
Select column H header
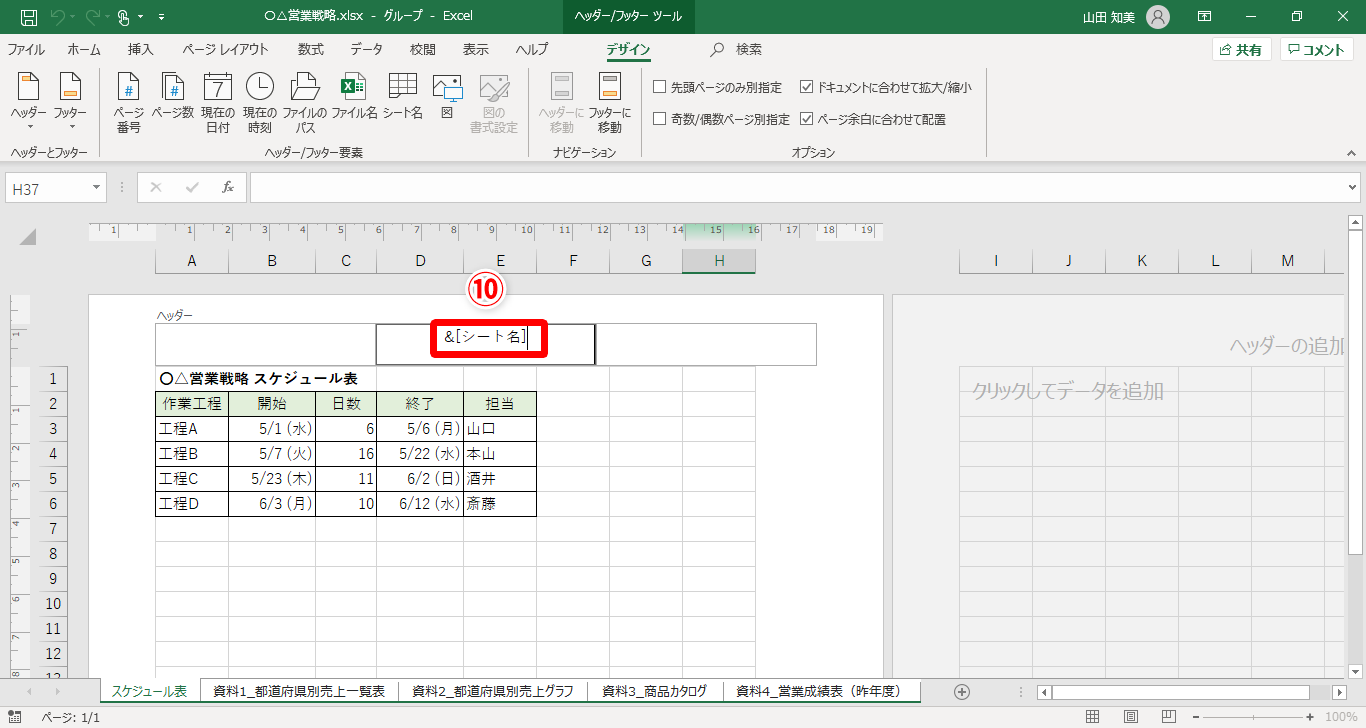point(719,261)
